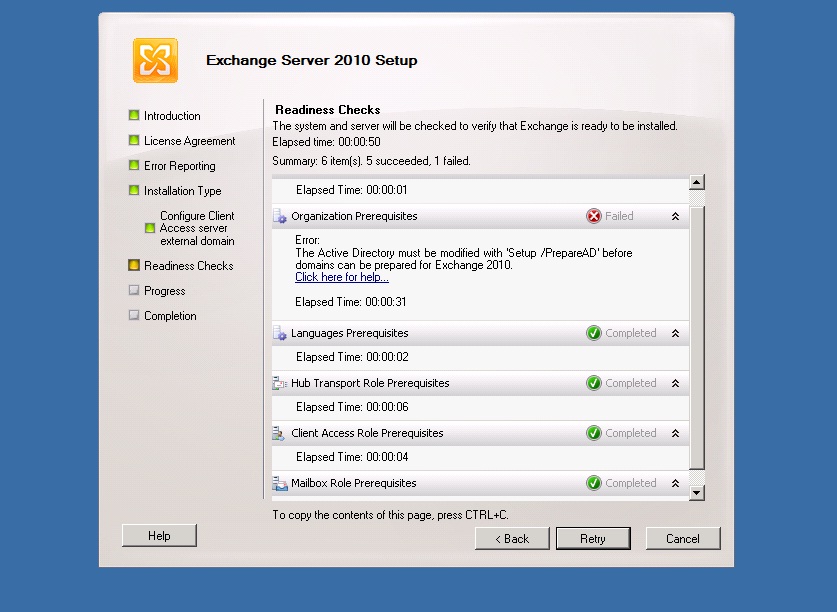The image size is (837, 612).
Task: Click green step marker beside License Agreement
Action: (x=134, y=140)
